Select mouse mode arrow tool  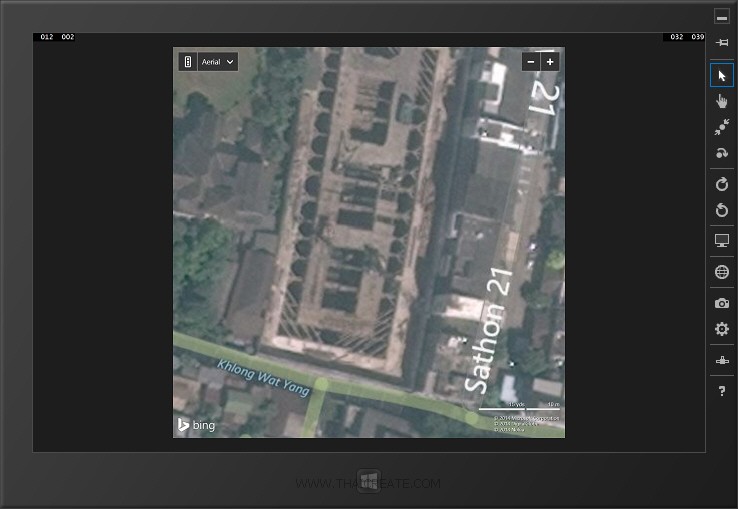(x=722, y=75)
